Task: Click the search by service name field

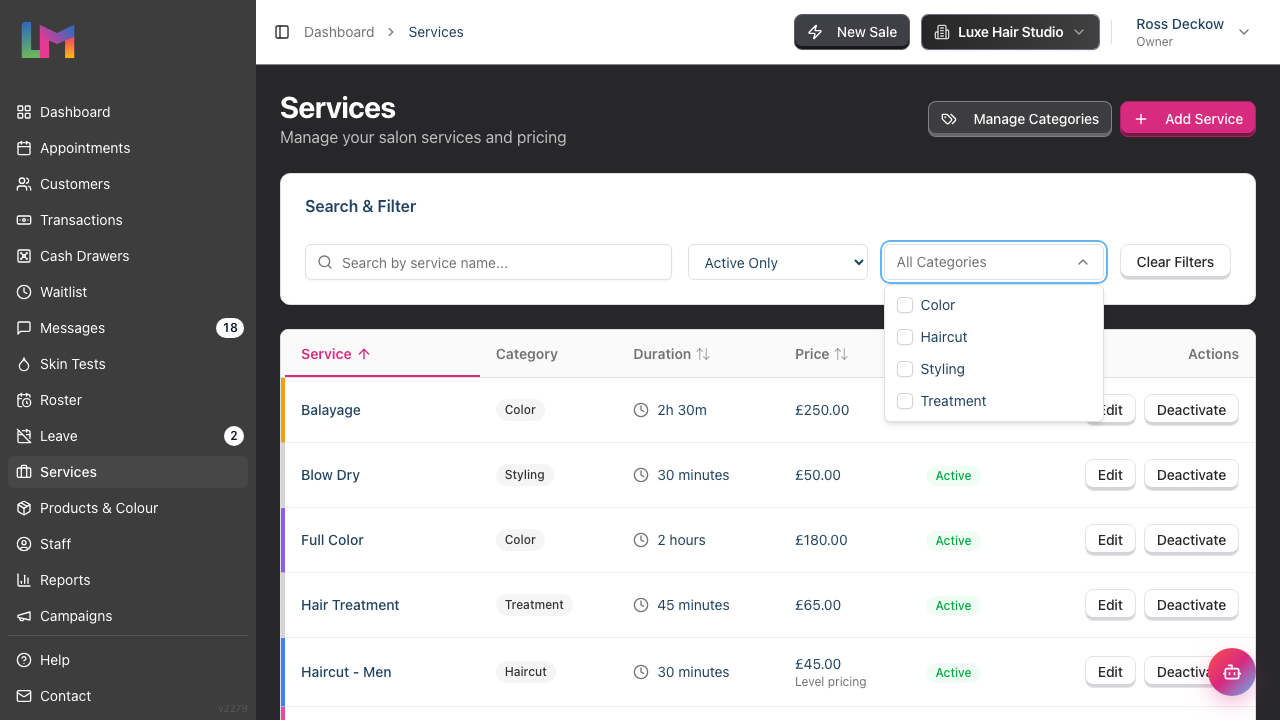Action: 488,262
